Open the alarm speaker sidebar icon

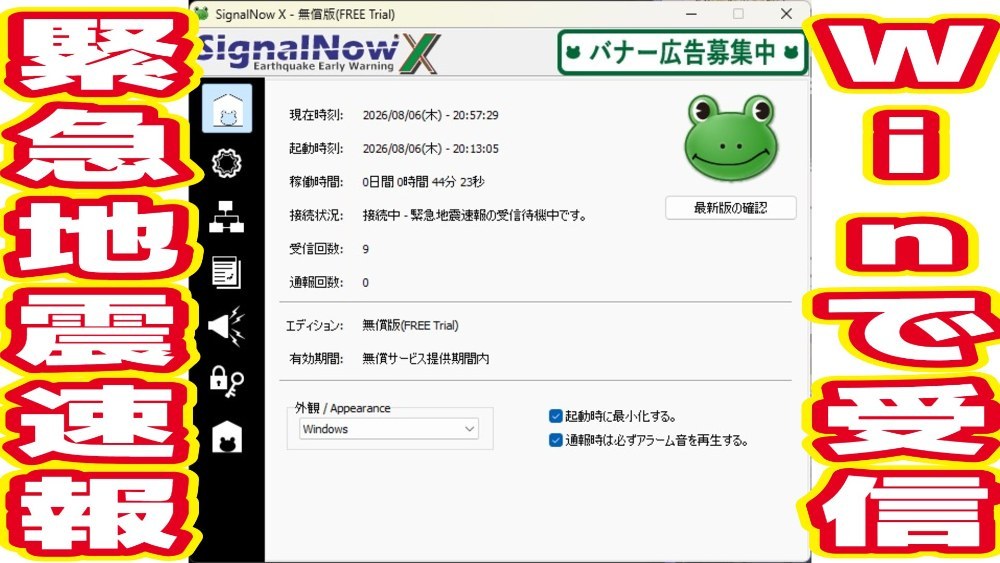point(227,326)
